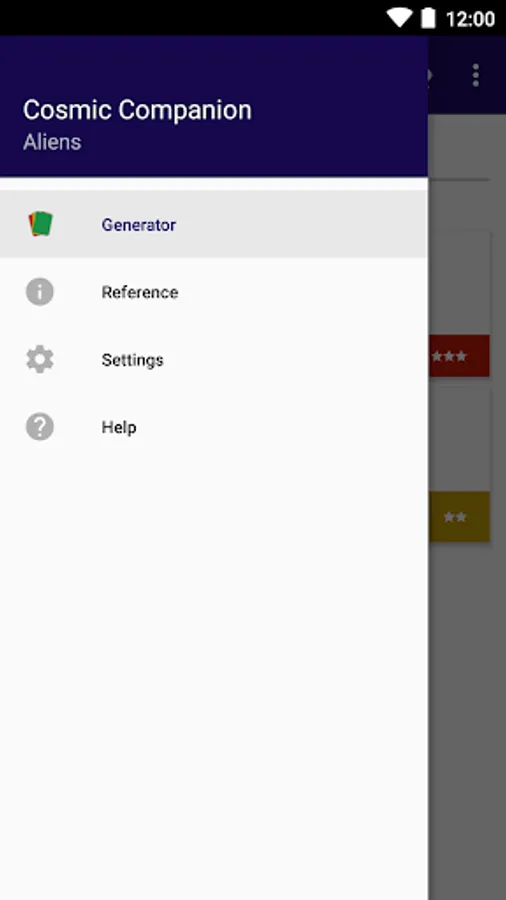Click the Reference info circle icon
This screenshot has width=506, height=900.
(x=40, y=292)
